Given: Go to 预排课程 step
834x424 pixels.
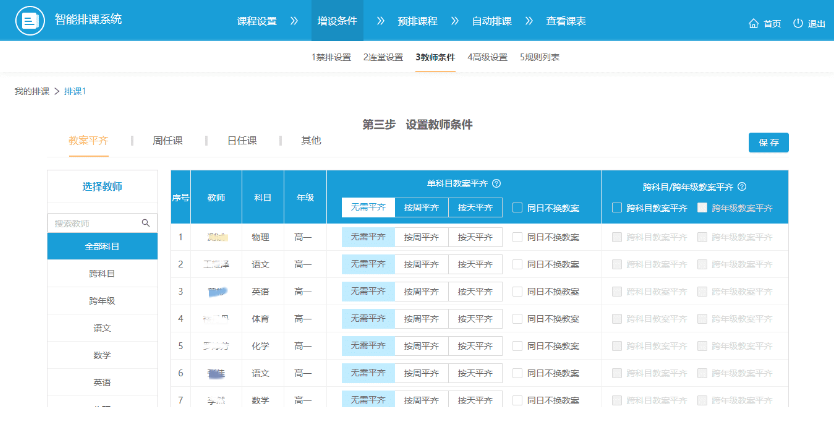Looking at the screenshot, I should pos(418,21).
